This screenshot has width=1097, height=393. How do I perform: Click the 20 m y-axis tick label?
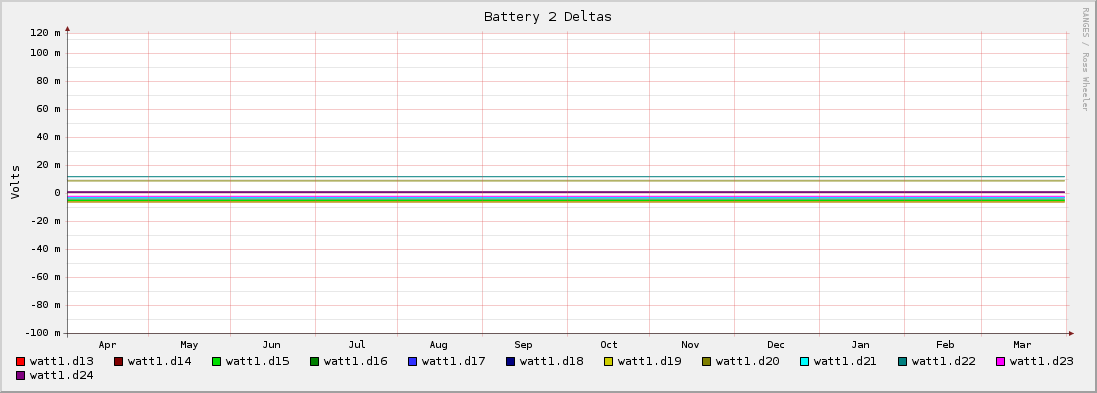tap(48, 165)
